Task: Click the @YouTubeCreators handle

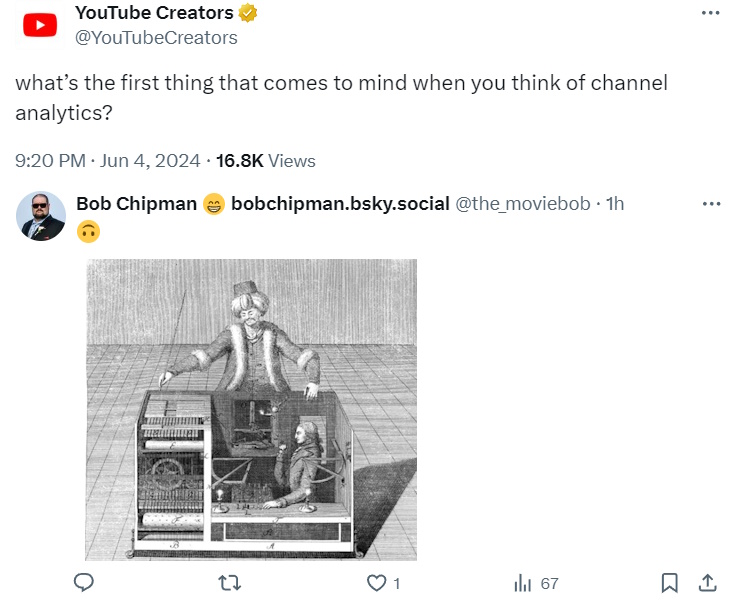Action: (x=156, y=37)
